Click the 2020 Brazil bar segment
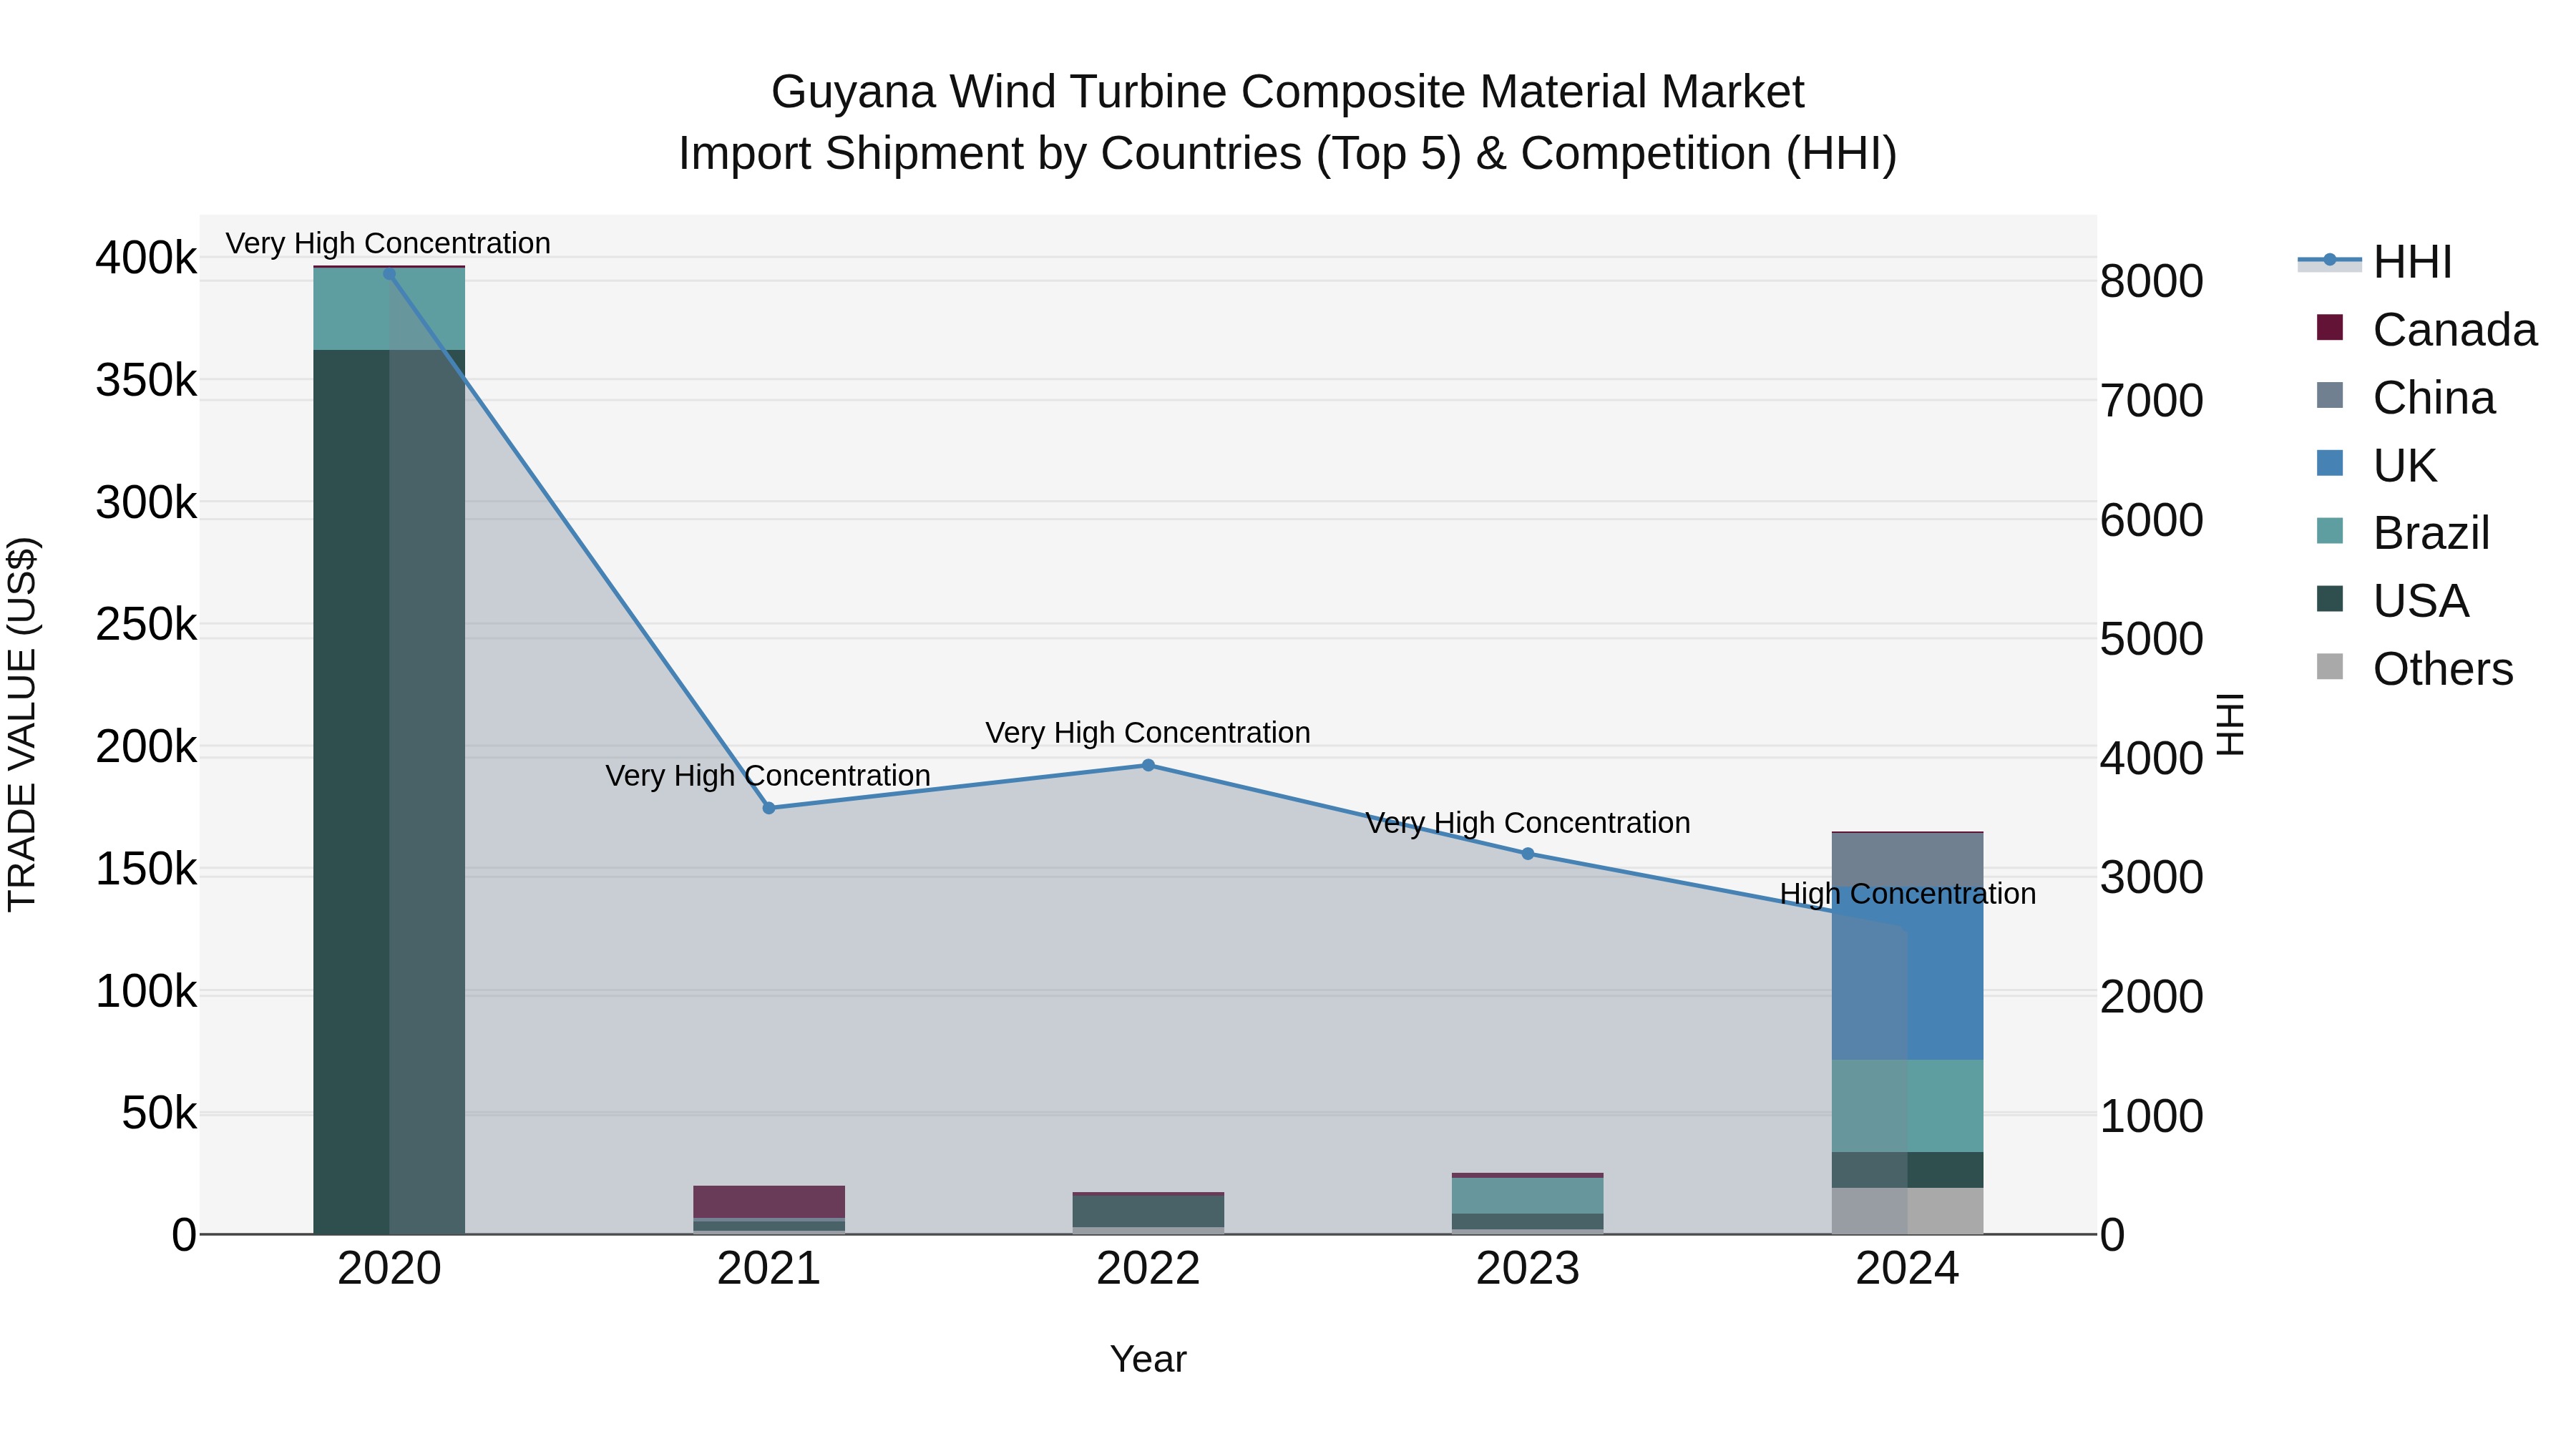 point(389,309)
